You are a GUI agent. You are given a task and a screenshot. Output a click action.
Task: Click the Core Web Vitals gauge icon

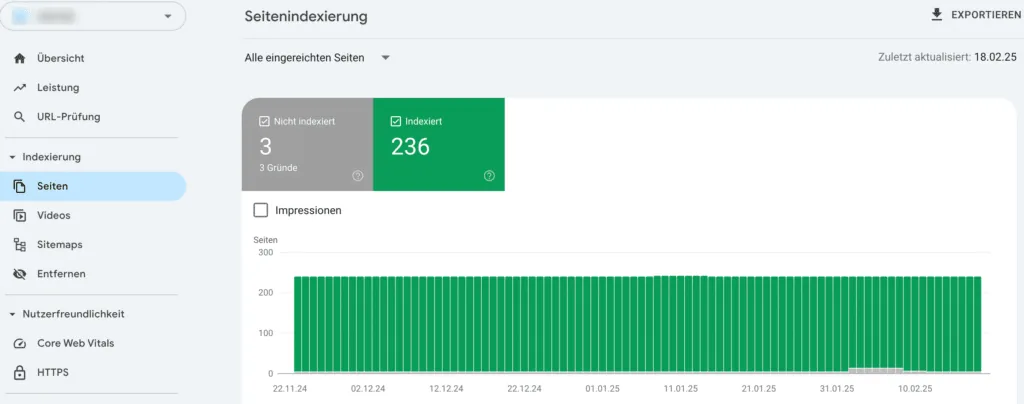20,343
